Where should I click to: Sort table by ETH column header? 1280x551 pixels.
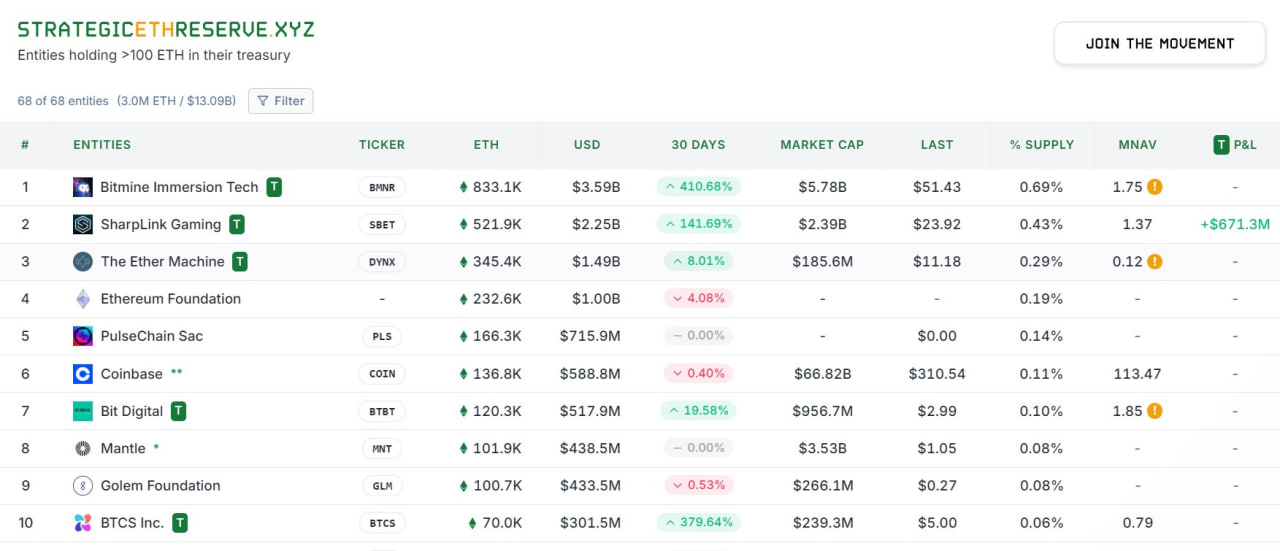(486, 145)
